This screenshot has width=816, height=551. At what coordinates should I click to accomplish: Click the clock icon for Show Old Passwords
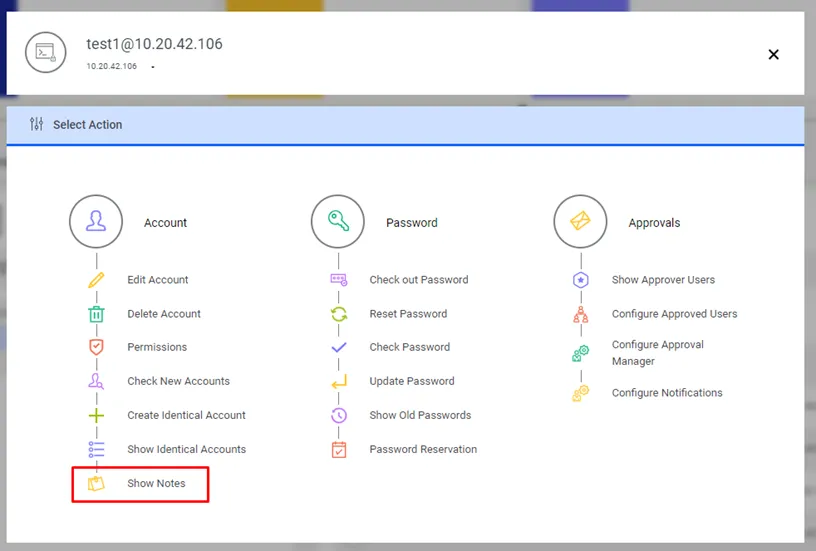[x=339, y=415]
